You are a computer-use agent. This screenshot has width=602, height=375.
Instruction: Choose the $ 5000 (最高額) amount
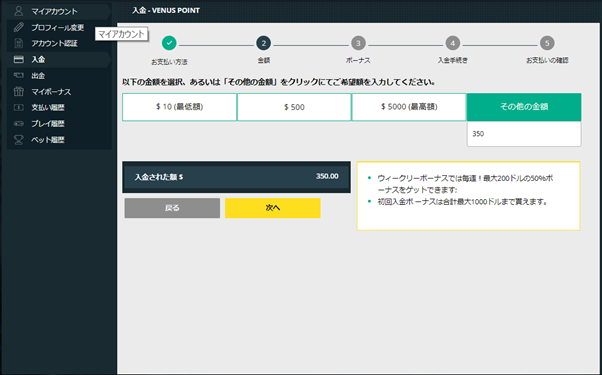pyautogui.click(x=409, y=107)
